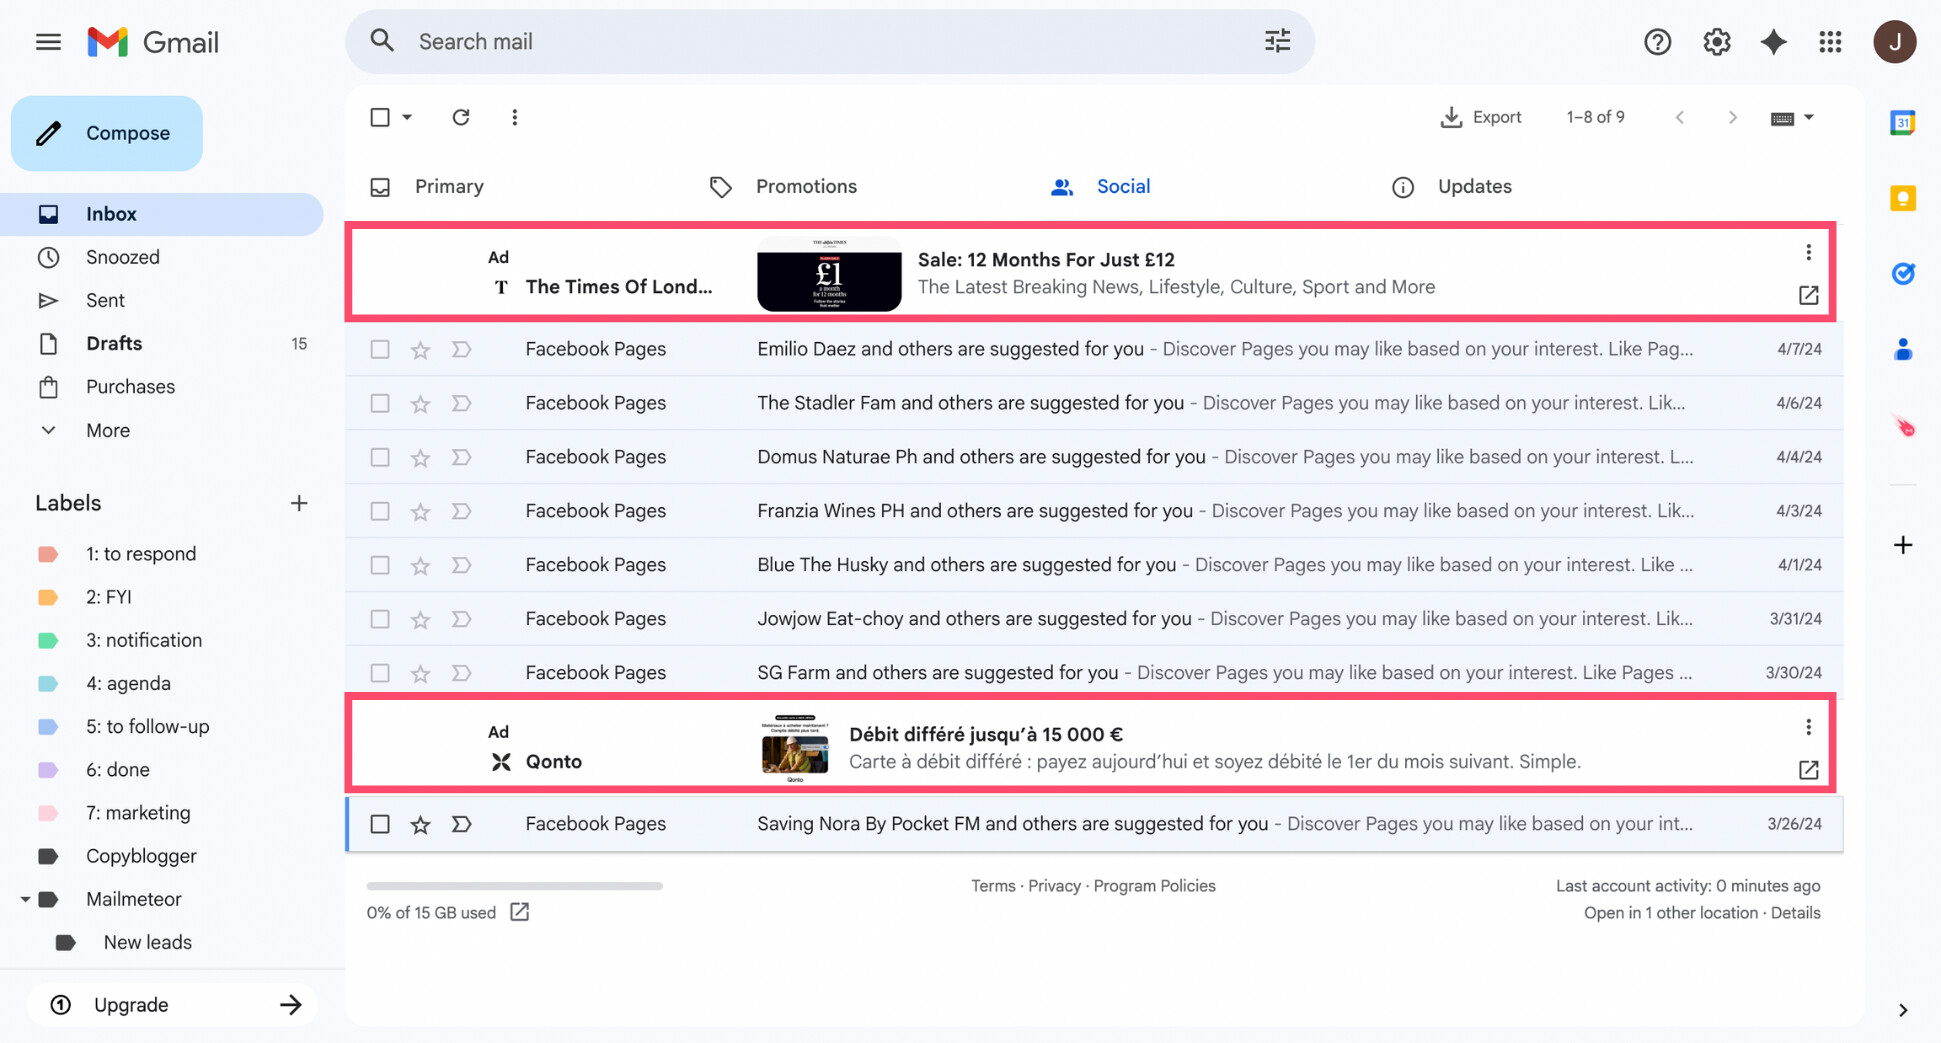Switch to the Promotions tab
This screenshot has height=1043, width=1941.
coord(806,186)
